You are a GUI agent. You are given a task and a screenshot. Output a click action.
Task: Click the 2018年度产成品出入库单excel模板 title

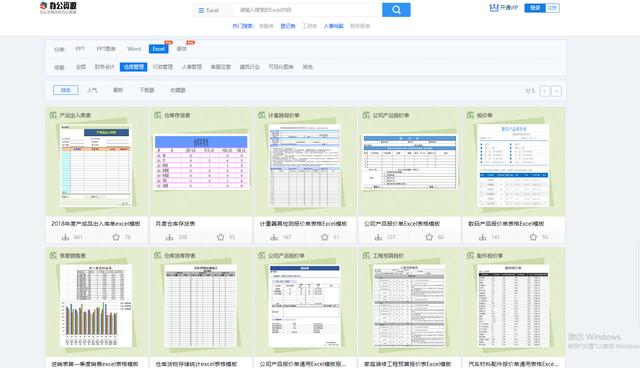coord(96,224)
